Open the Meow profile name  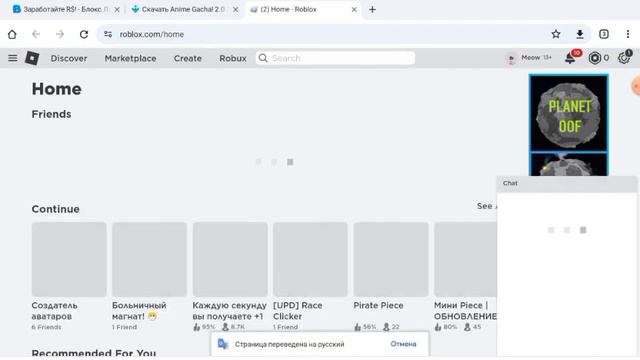click(531, 58)
